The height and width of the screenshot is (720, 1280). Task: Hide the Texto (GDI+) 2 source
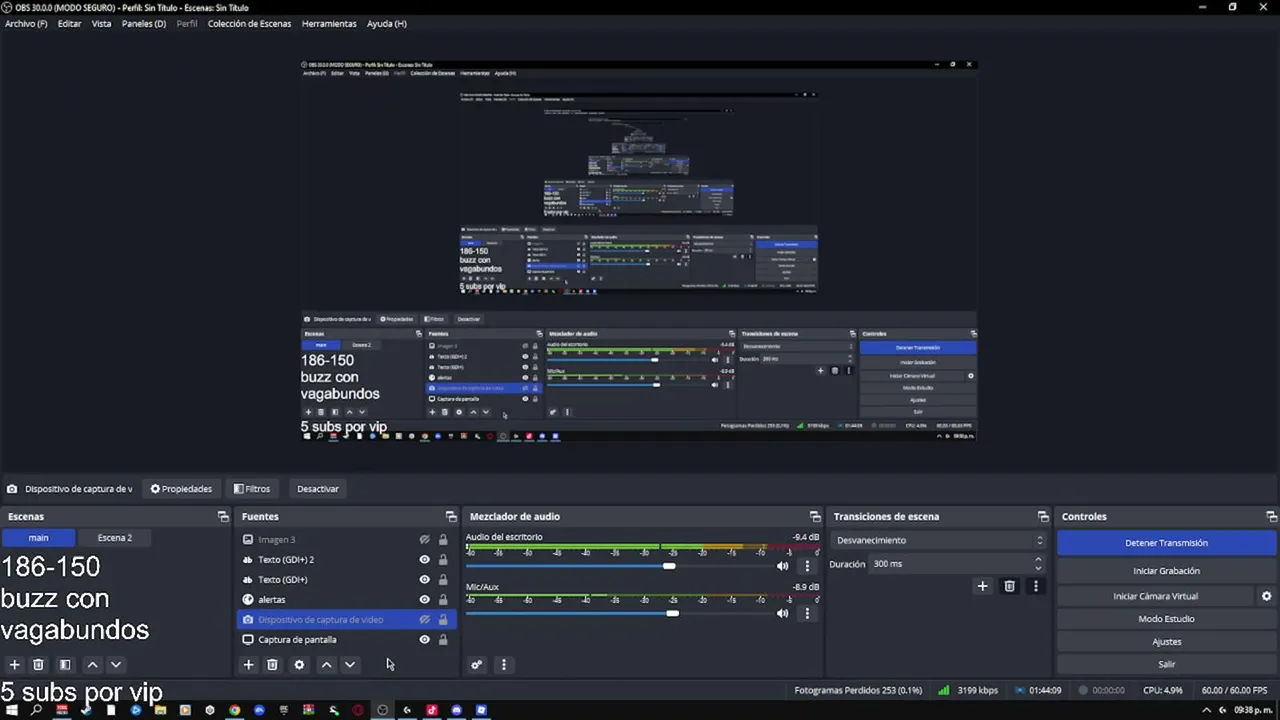(x=424, y=559)
